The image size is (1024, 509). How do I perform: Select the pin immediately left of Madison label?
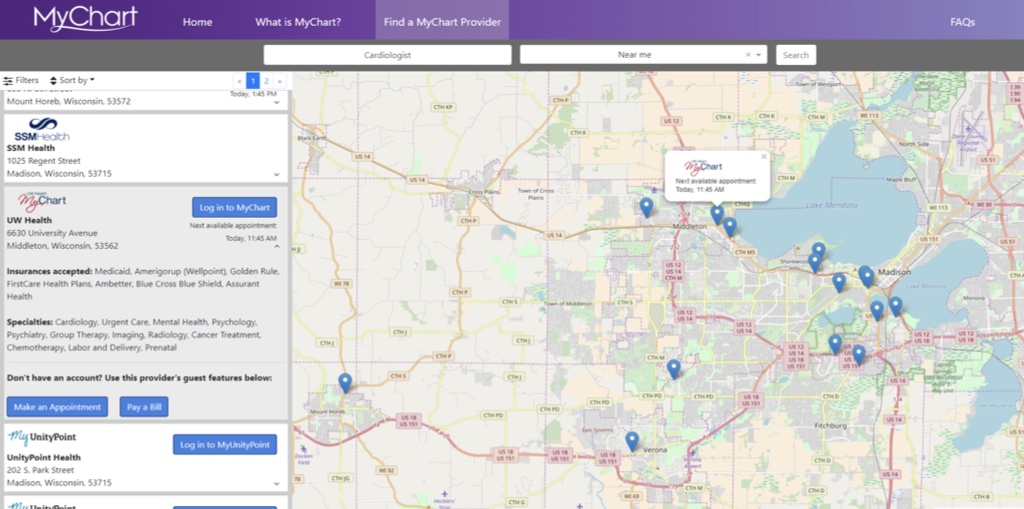(x=867, y=276)
